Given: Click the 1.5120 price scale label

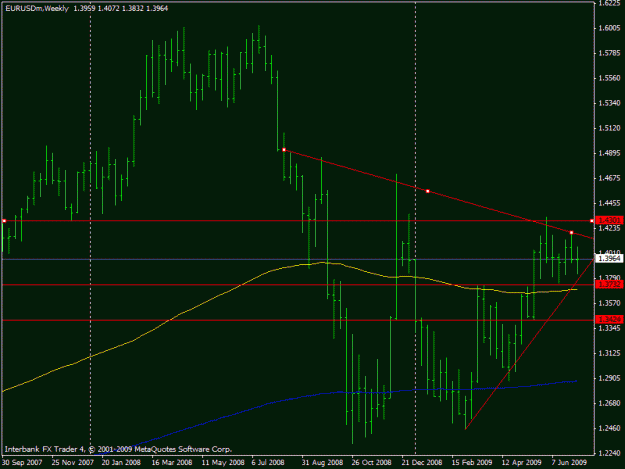Looking at the screenshot, I should 609,128.
